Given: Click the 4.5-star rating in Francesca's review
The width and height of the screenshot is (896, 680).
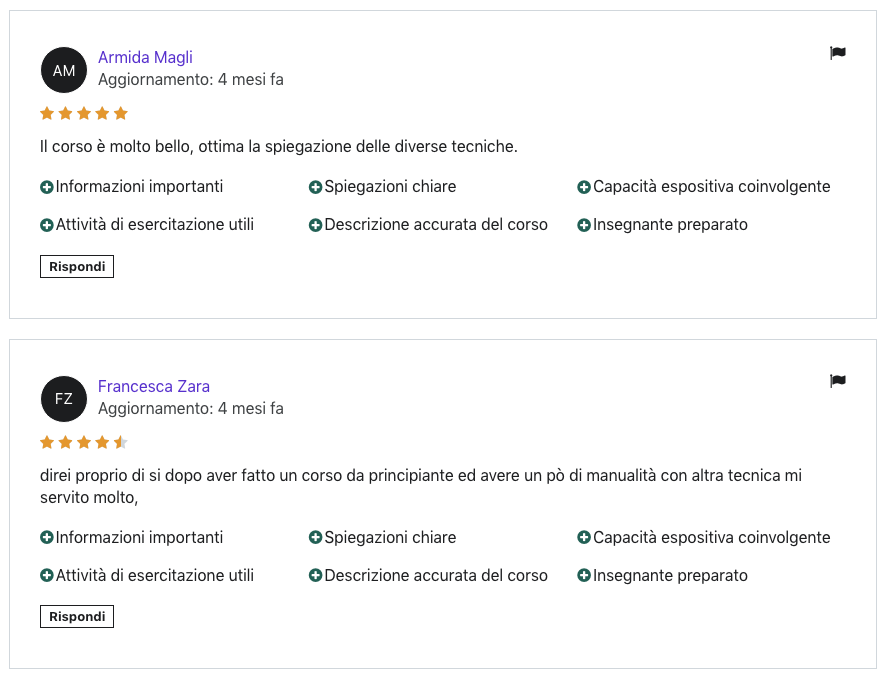Looking at the screenshot, I should pyautogui.click(x=84, y=442).
